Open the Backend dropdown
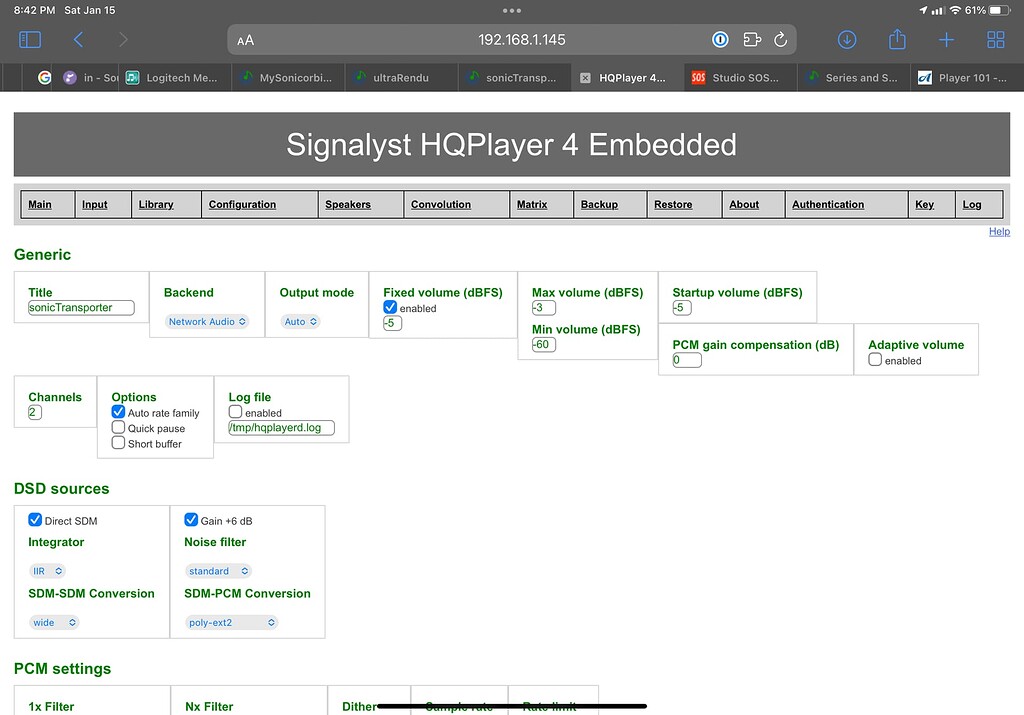This screenshot has height=715, width=1024. click(206, 321)
